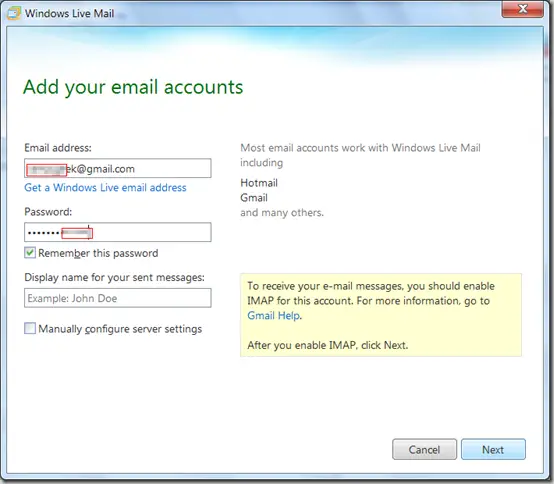Click the 'and many others.' text
Viewport: 554px width, 484px height.
(282, 212)
